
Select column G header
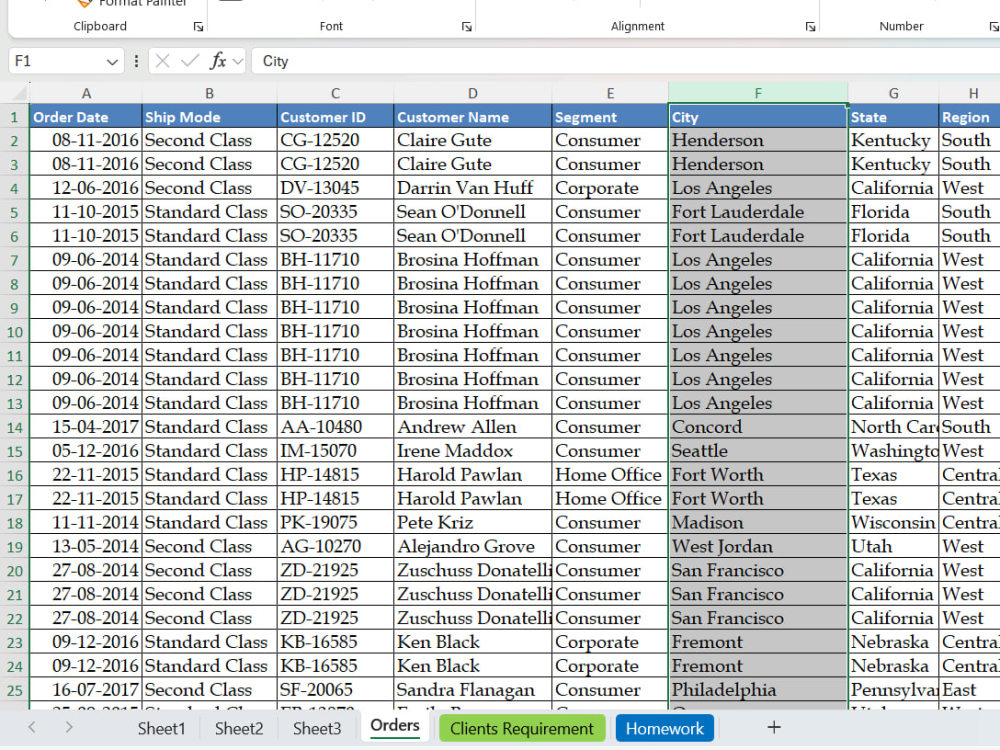tap(893, 93)
